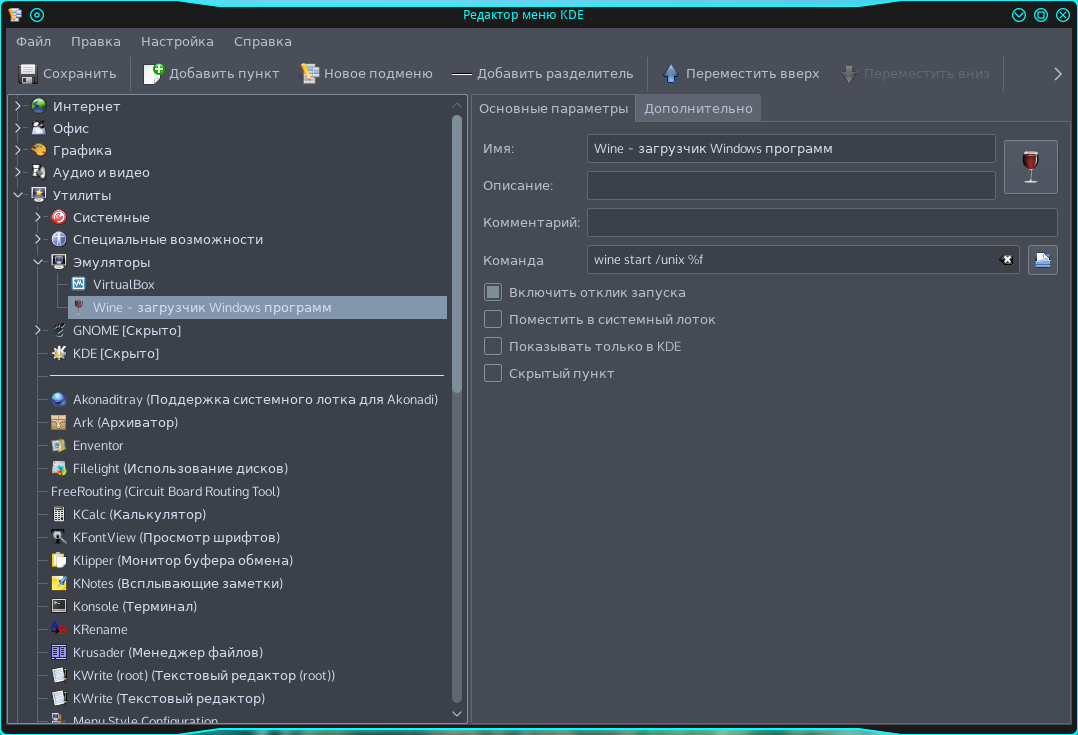
Task: Click the Internet globe icon in tree
Action: click(x=39, y=106)
